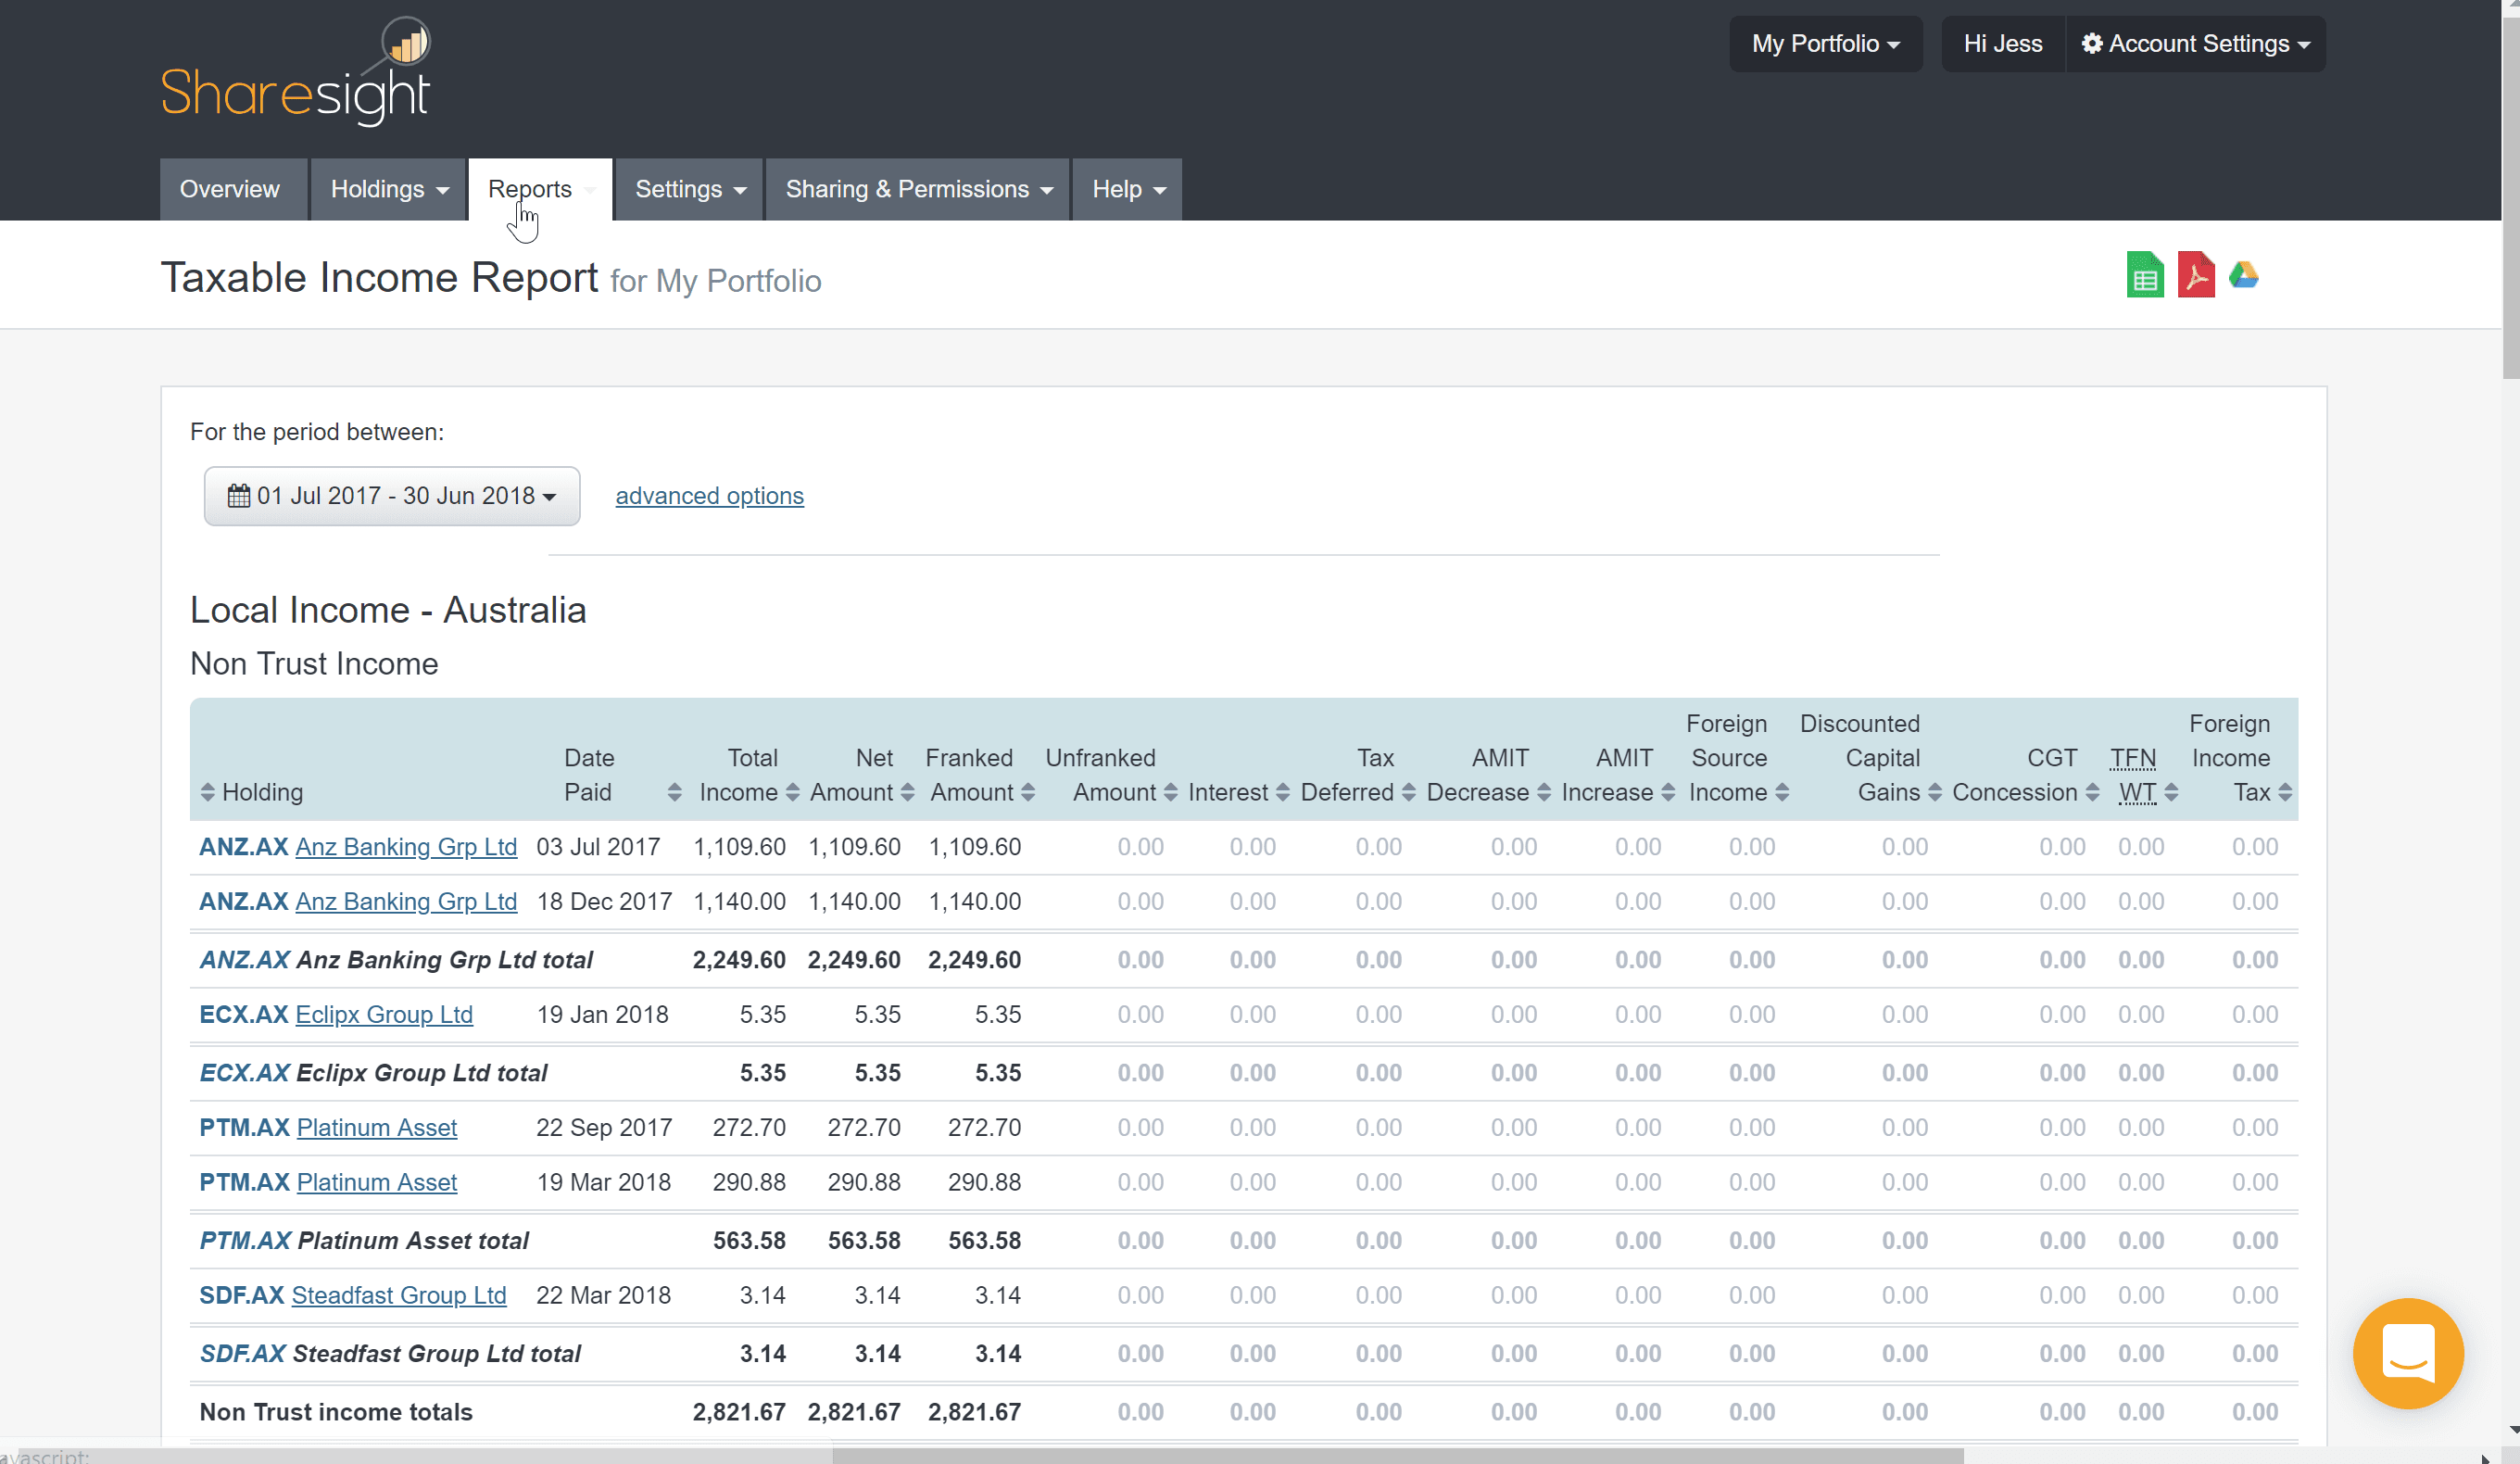2520x1464 pixels.
Task: Open the date range picker dropdown
Action: (x=392, y=496)
